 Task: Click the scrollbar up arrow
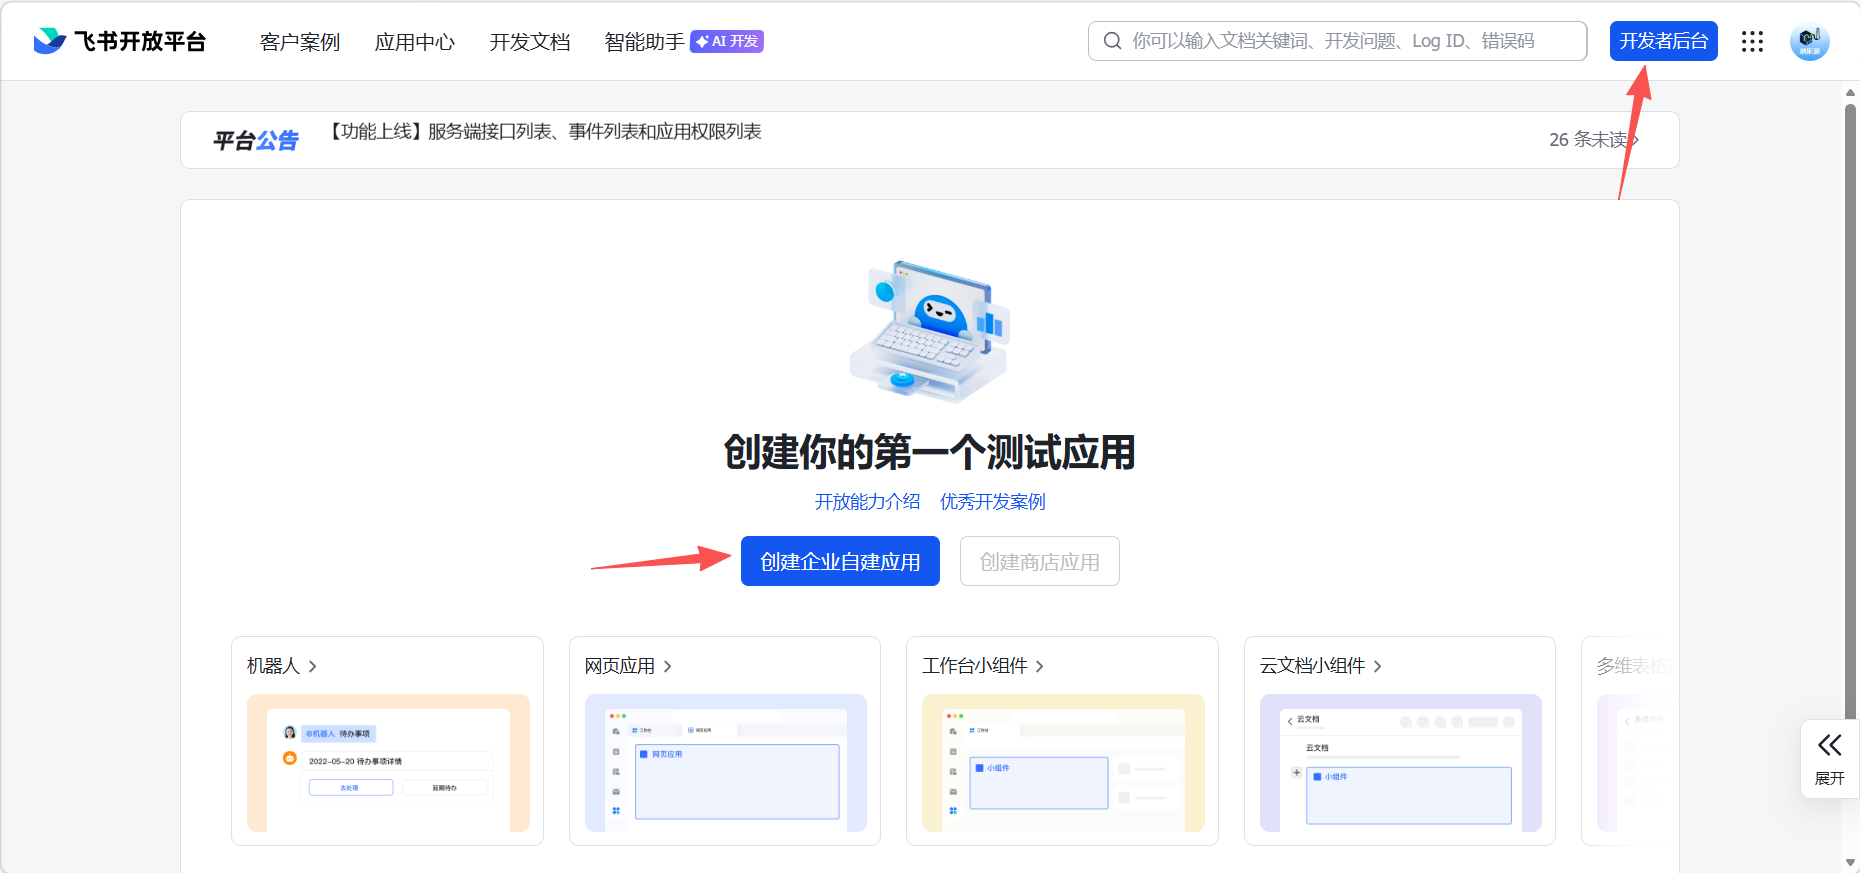pos(1850,93)
